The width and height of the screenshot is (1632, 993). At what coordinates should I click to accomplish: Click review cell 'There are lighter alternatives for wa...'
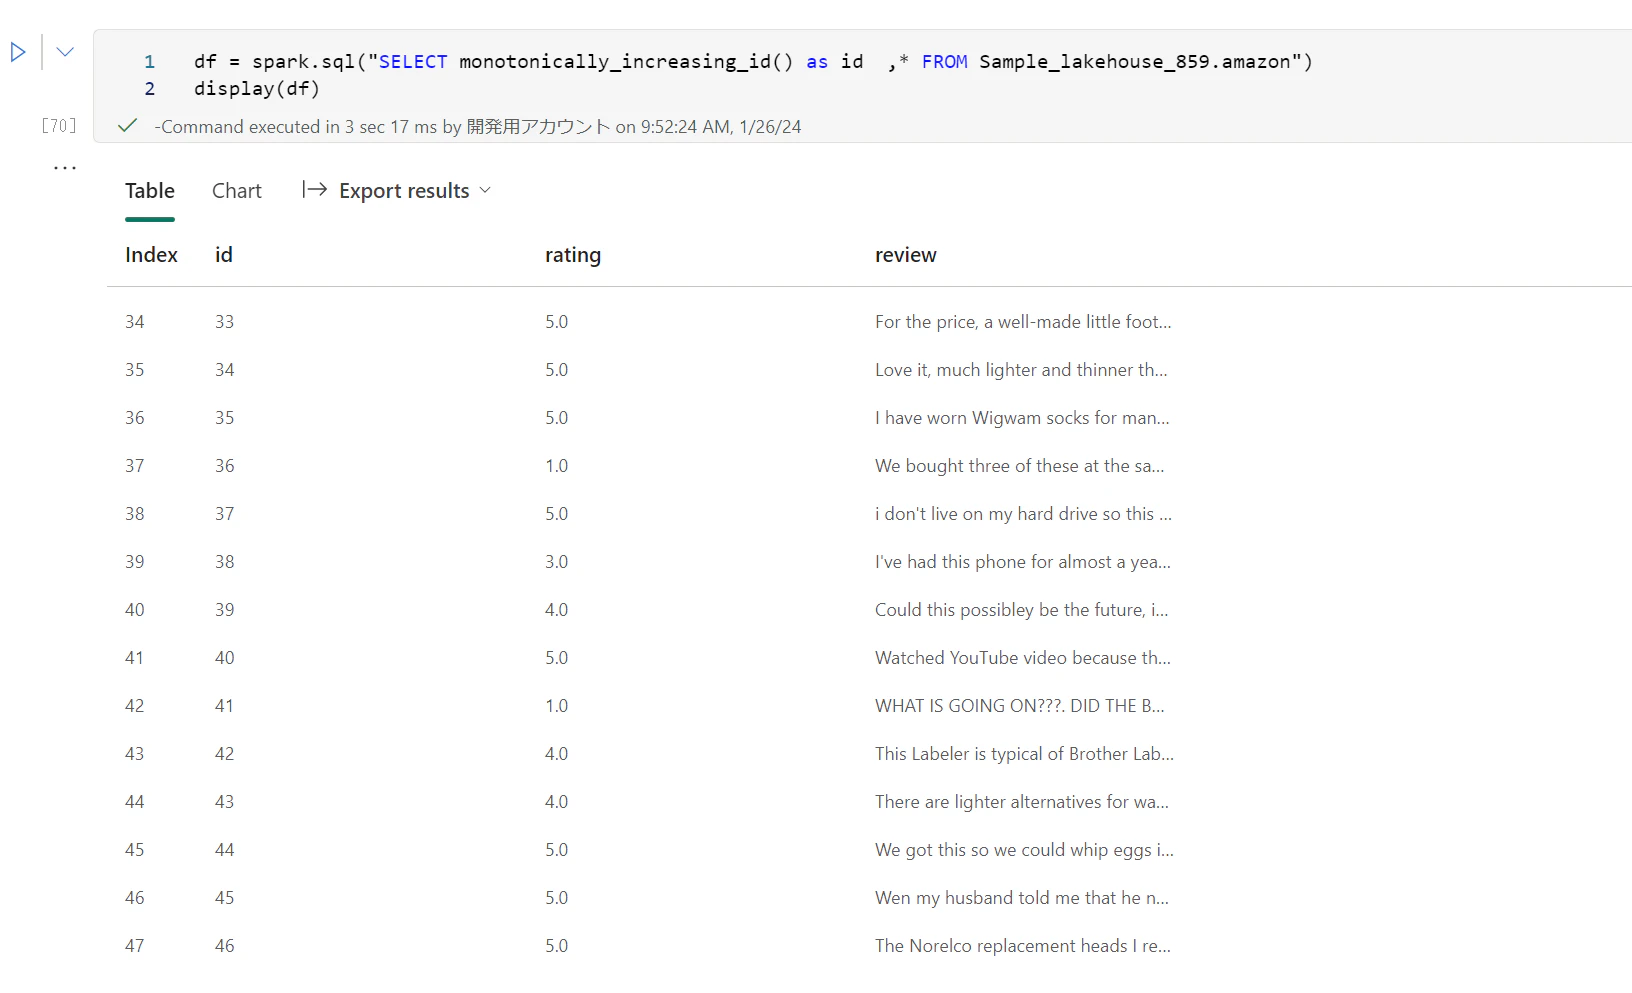click(x=1022, y=802)
